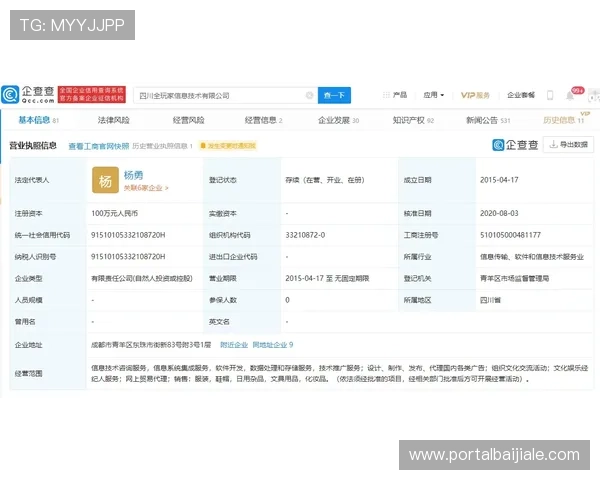Switch to 新闻公告 tab
Image resolution: width=600 pixels, height=480 pixels.
[488, 120]
